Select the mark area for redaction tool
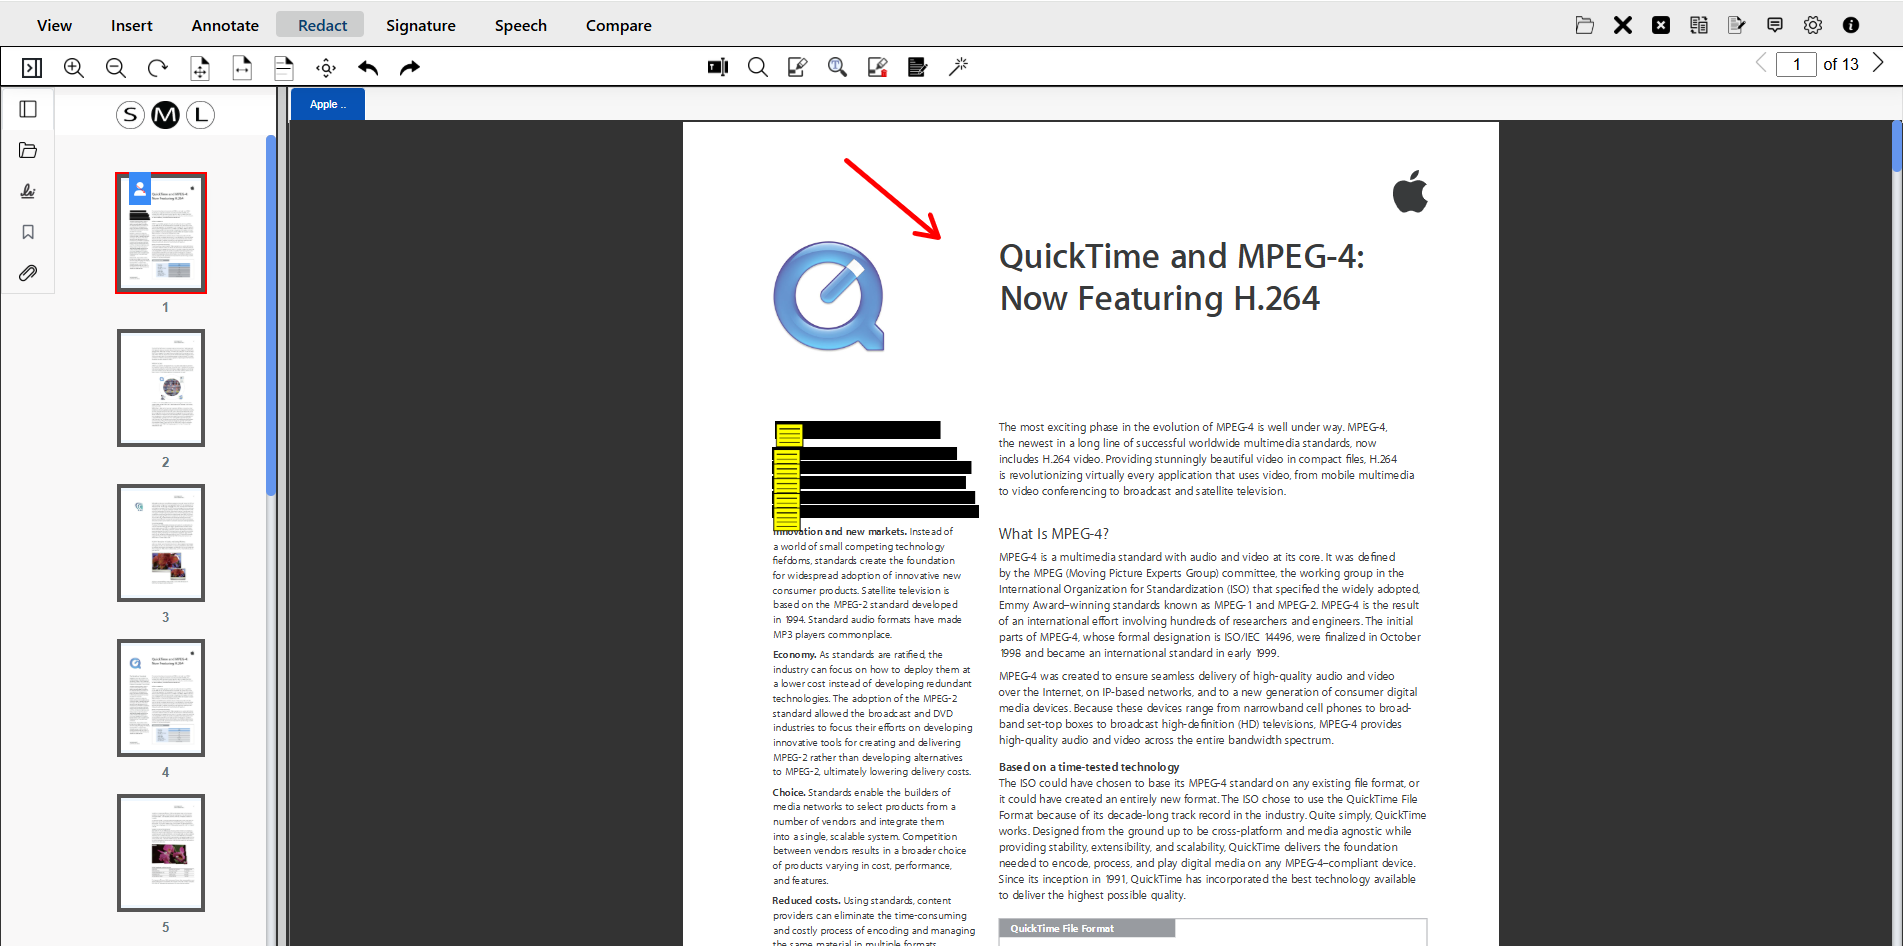The height and width of the screenshot is (946, 1903). (x=797, y=67)
